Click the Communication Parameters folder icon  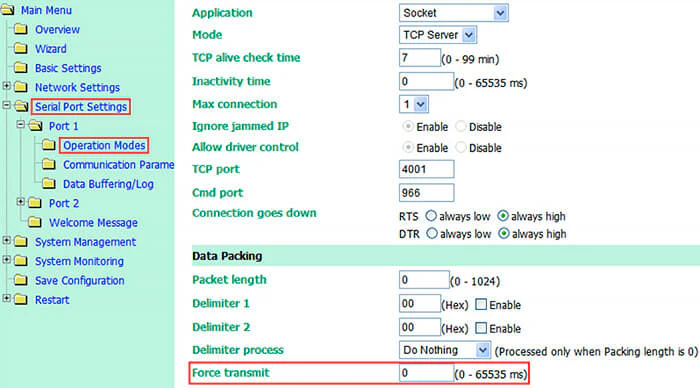(x=49, y=164)
